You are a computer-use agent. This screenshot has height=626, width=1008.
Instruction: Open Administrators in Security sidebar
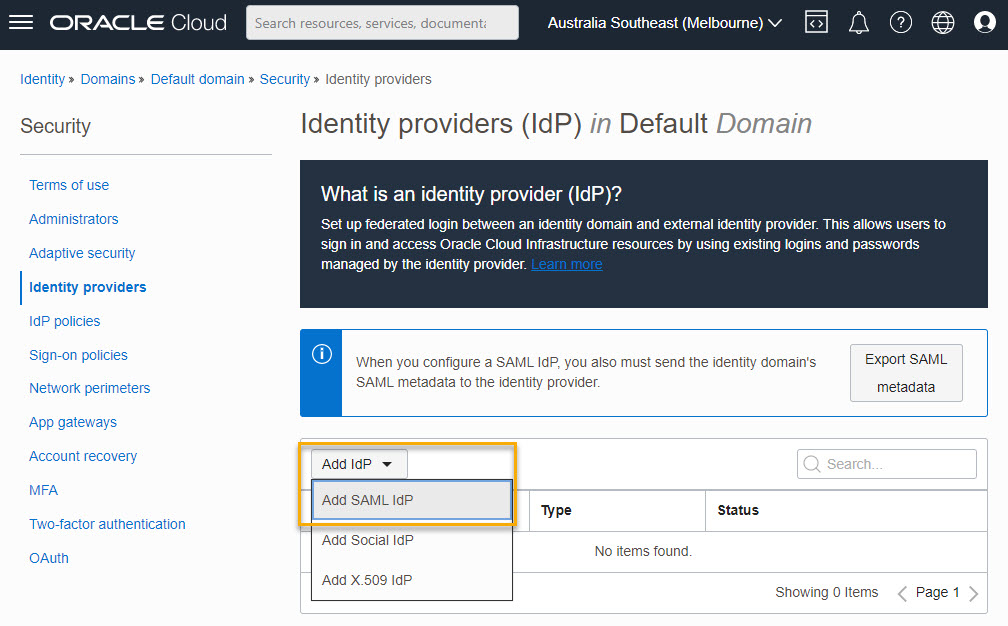point(74,219)
